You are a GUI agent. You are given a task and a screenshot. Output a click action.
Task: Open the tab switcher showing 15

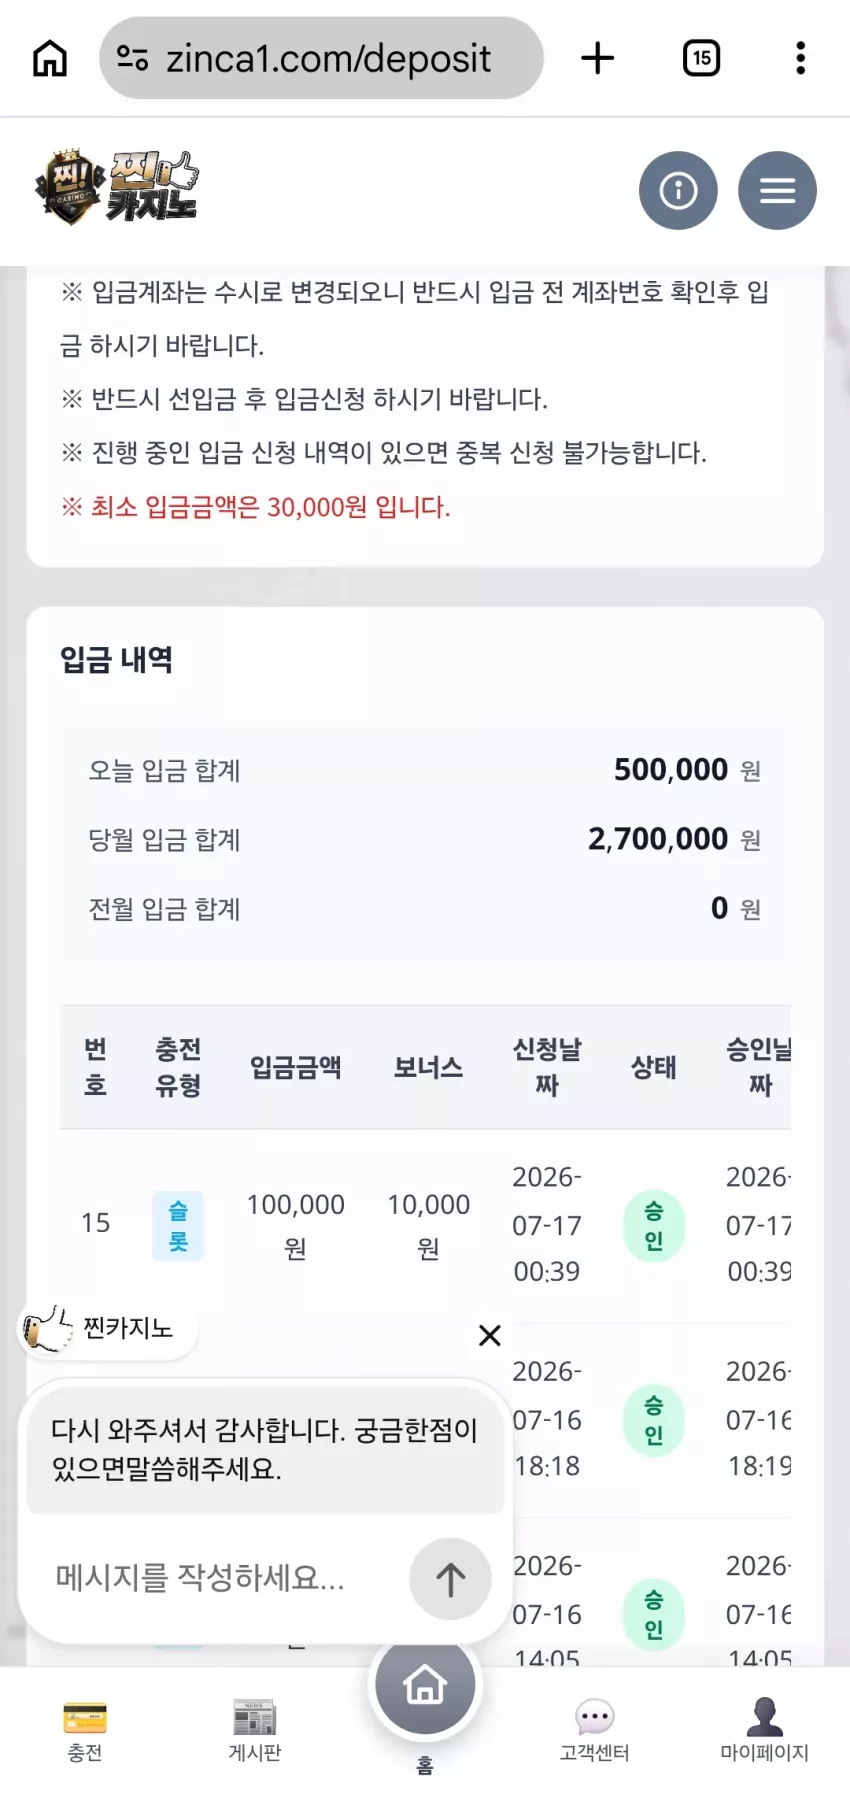pyautogui.click(x=701, y=58)
